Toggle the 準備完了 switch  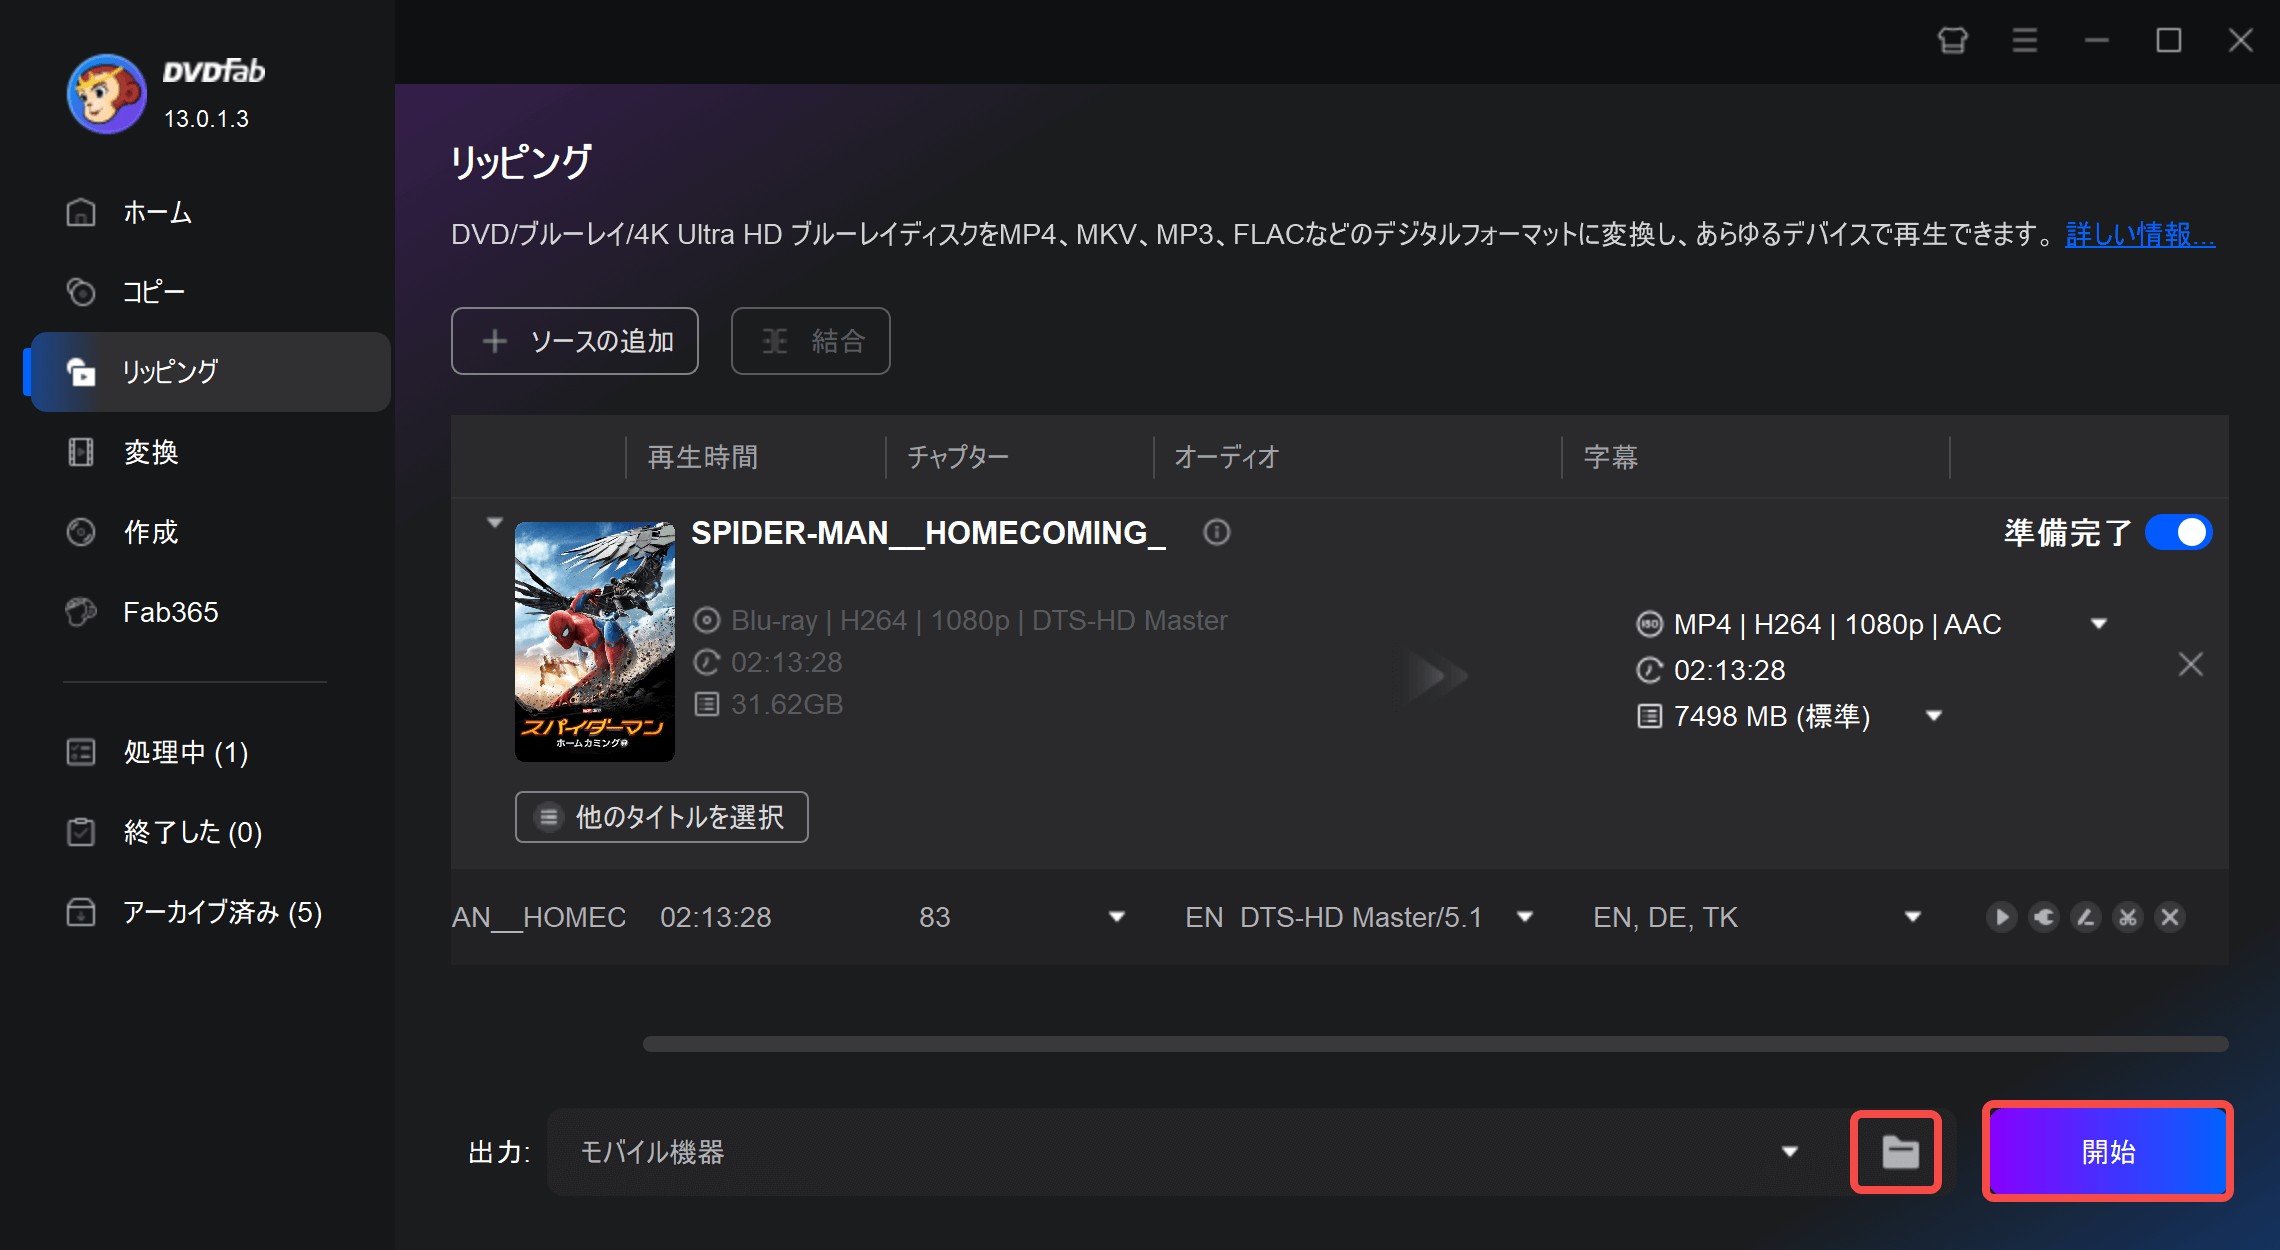point(2179,532)
